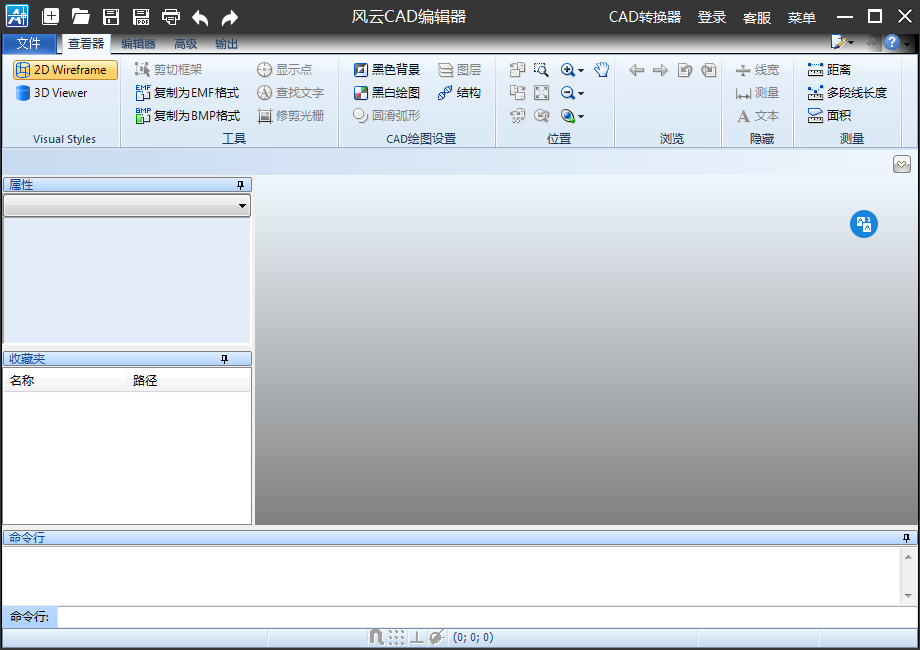Switch to the 输出 tab
Screen dimensions: 920x650
pos(226,44)
